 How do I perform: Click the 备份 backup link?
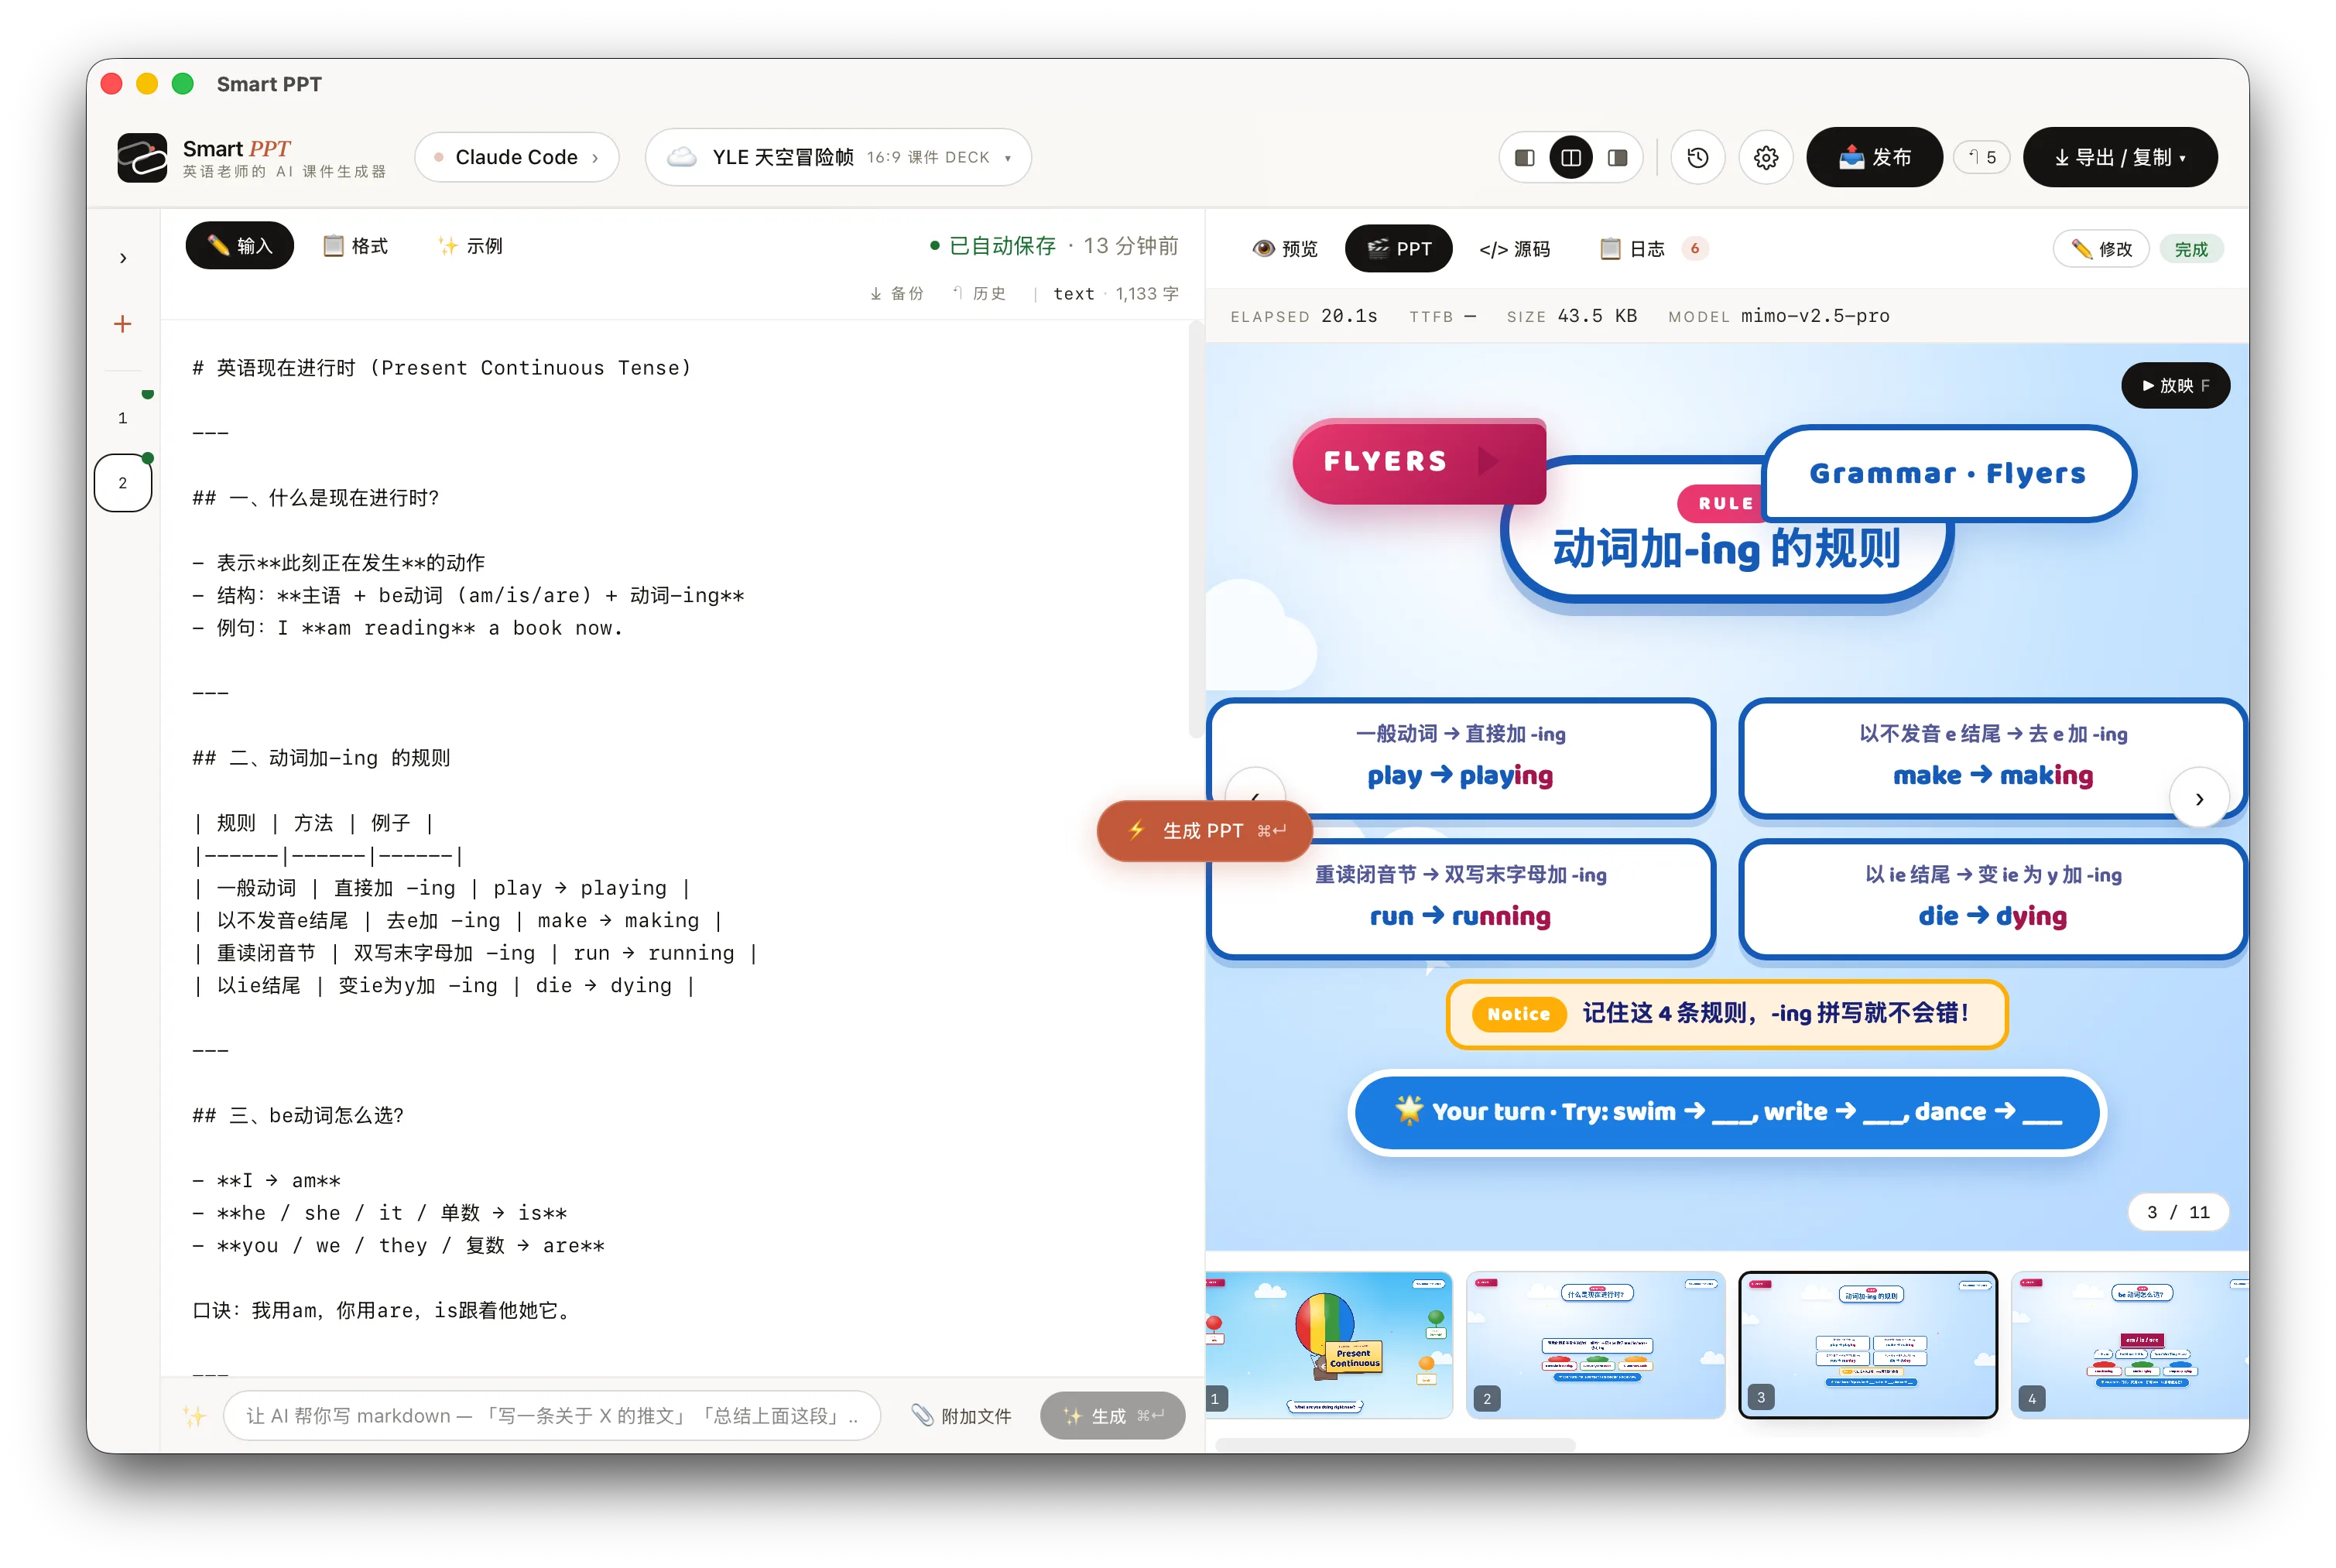[x=896, y=293]
